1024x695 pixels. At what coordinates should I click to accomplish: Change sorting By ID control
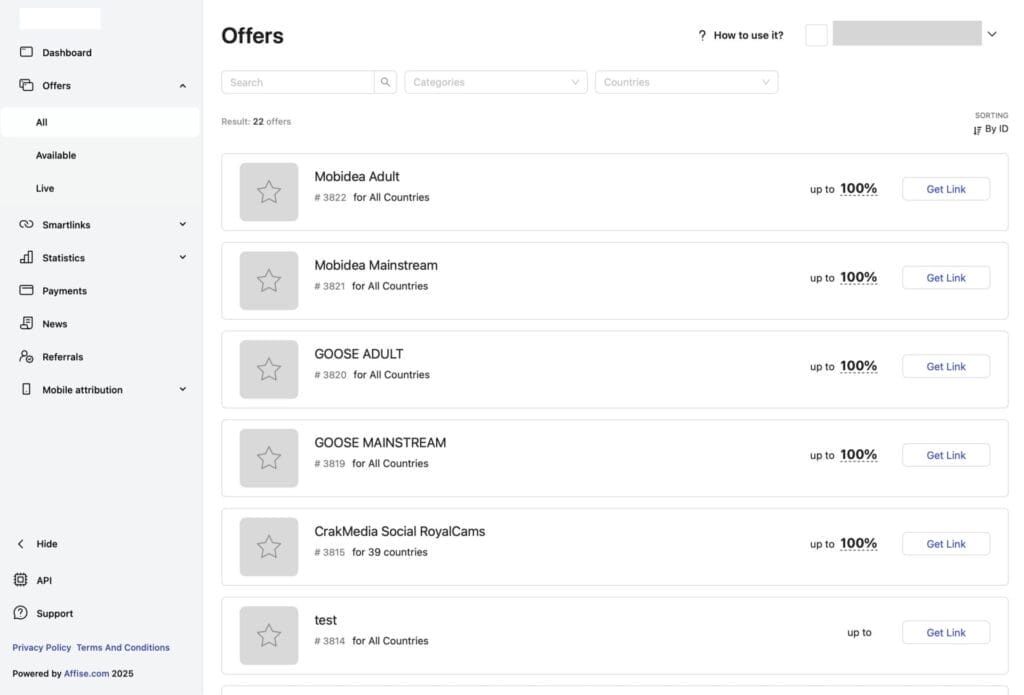click(990, 129)
